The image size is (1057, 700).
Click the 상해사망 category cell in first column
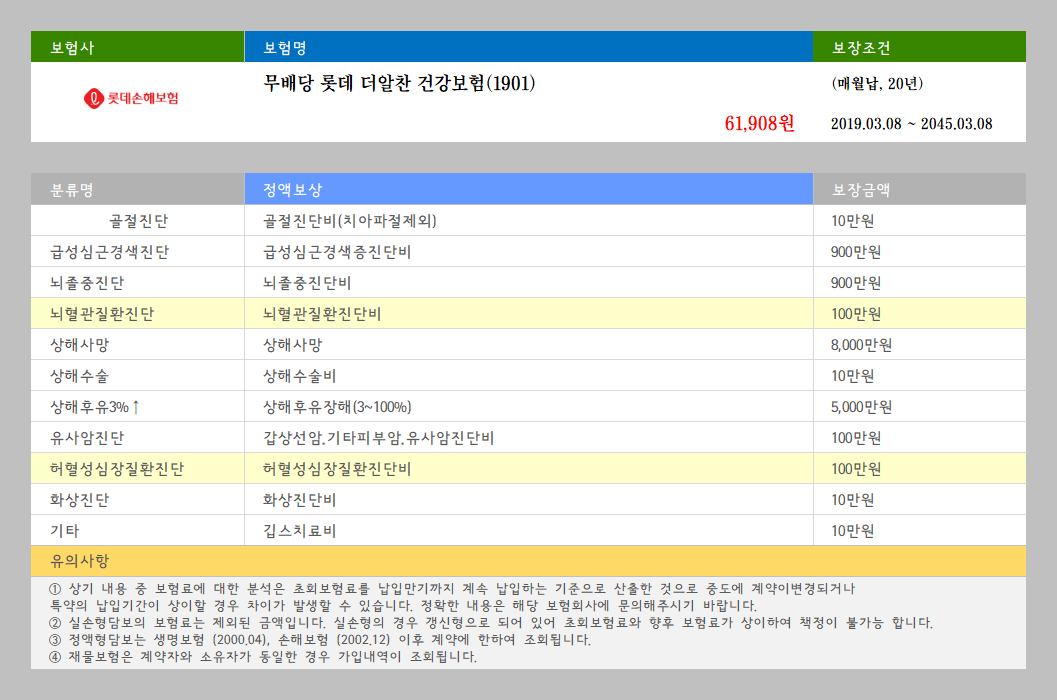138,345
